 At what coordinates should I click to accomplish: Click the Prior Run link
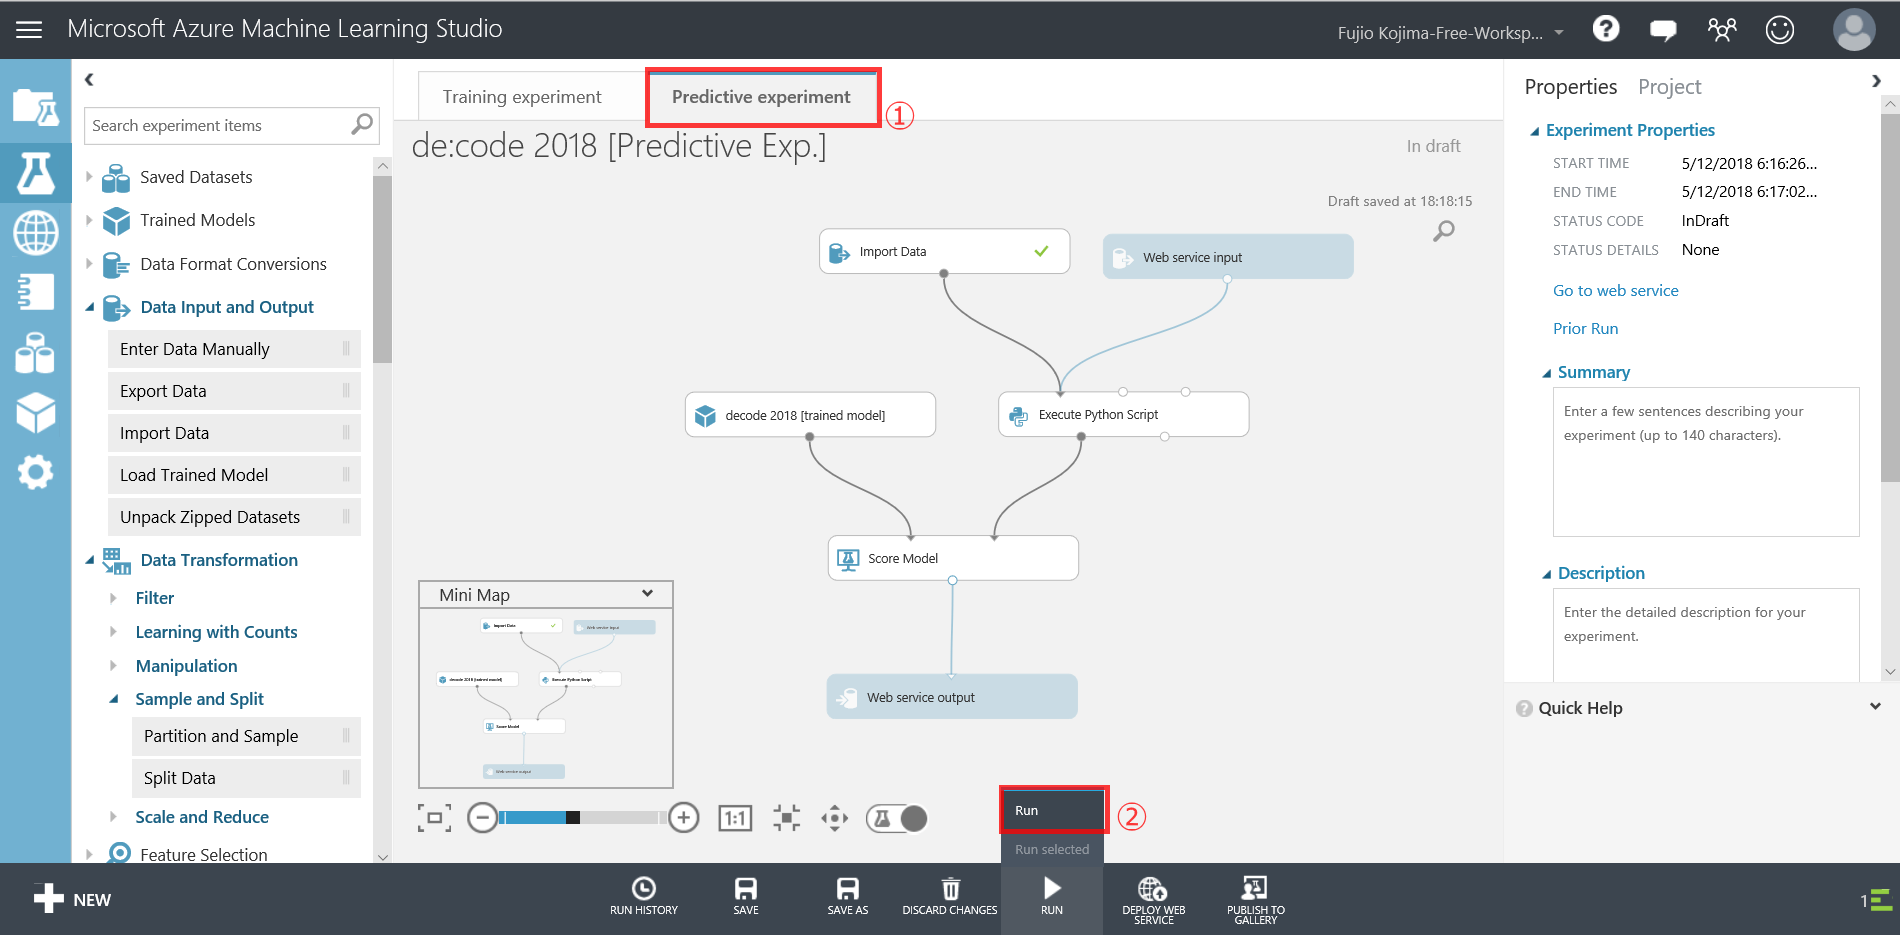(1585, 328)
